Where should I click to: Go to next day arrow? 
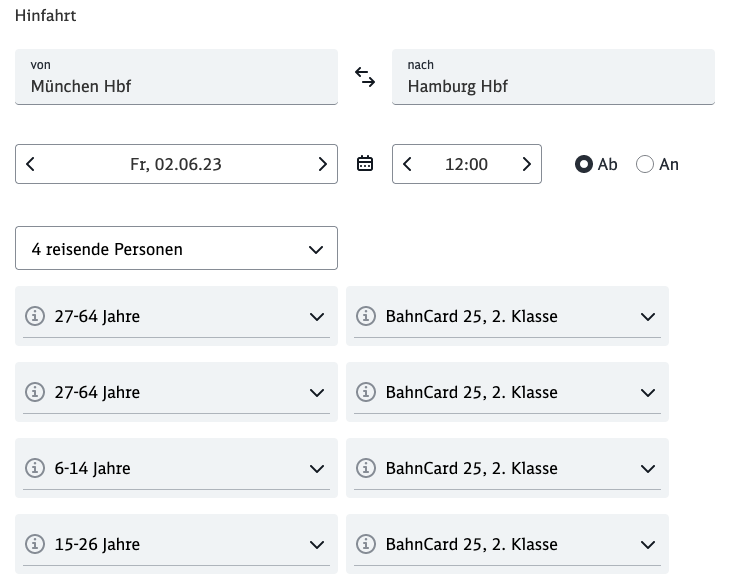click(322, 164)
